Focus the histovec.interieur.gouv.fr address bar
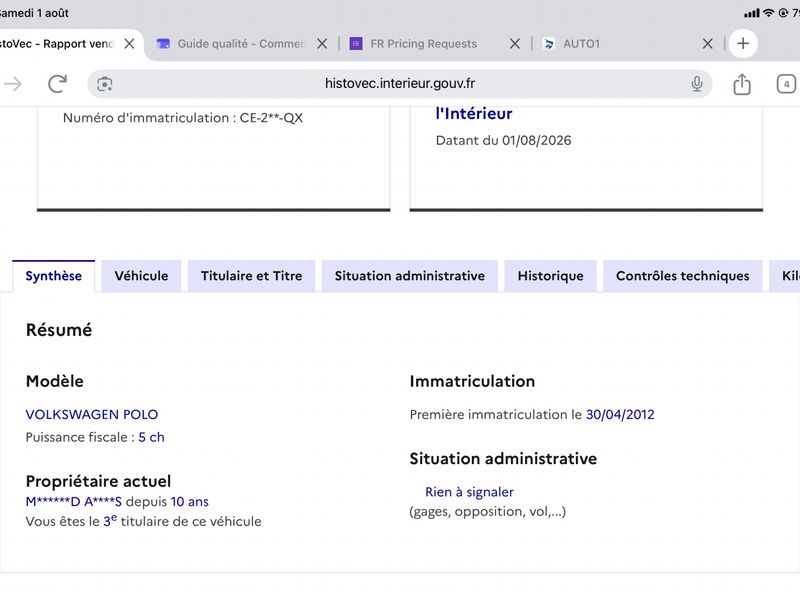 [400, 84]
